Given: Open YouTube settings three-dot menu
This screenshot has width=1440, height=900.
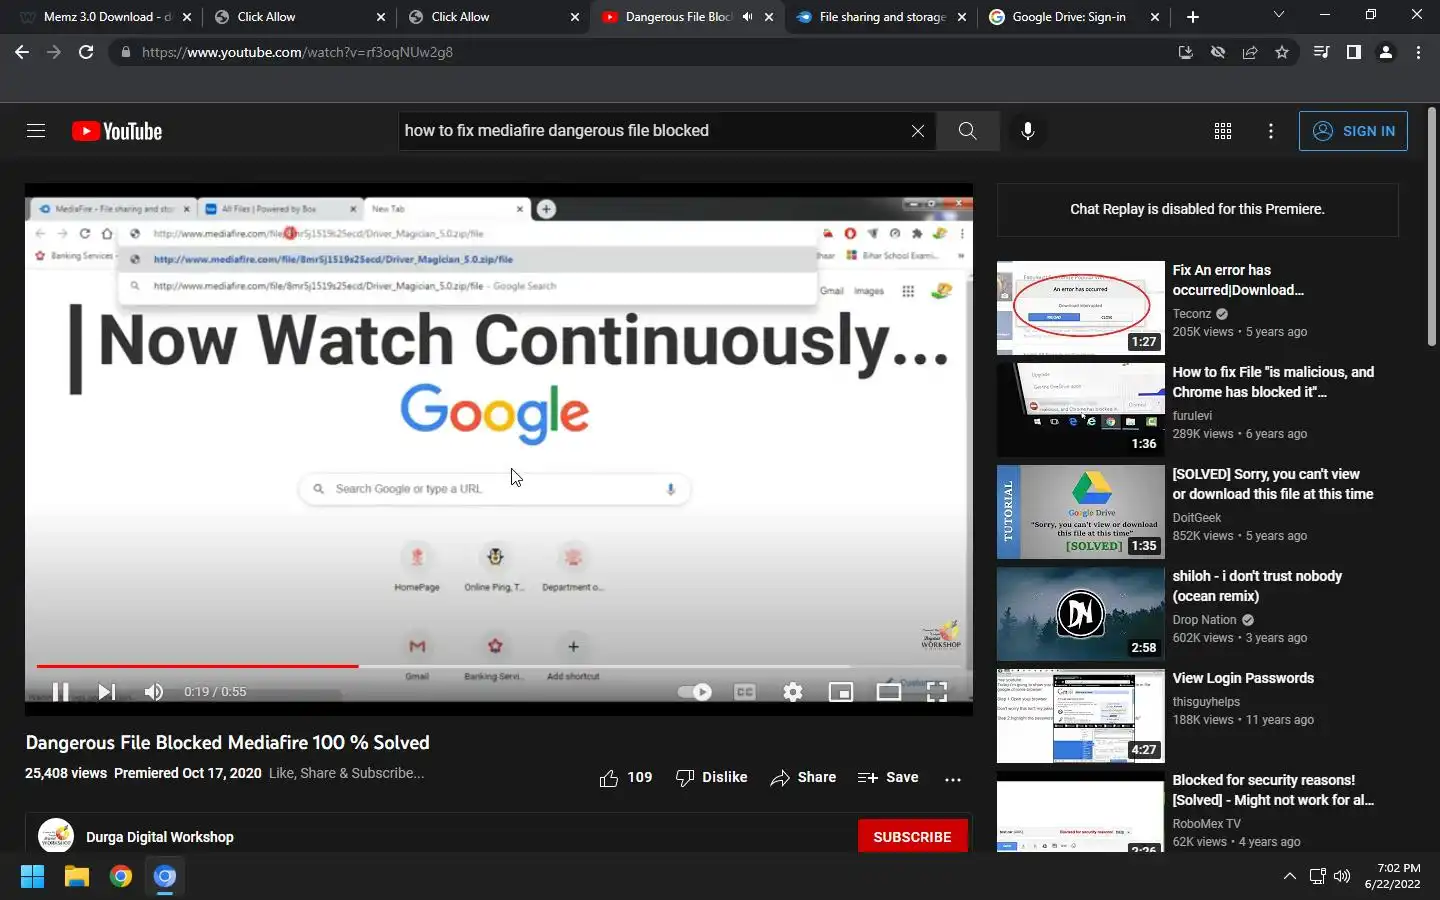Looking at the screenshot, I should [1271, 131].
